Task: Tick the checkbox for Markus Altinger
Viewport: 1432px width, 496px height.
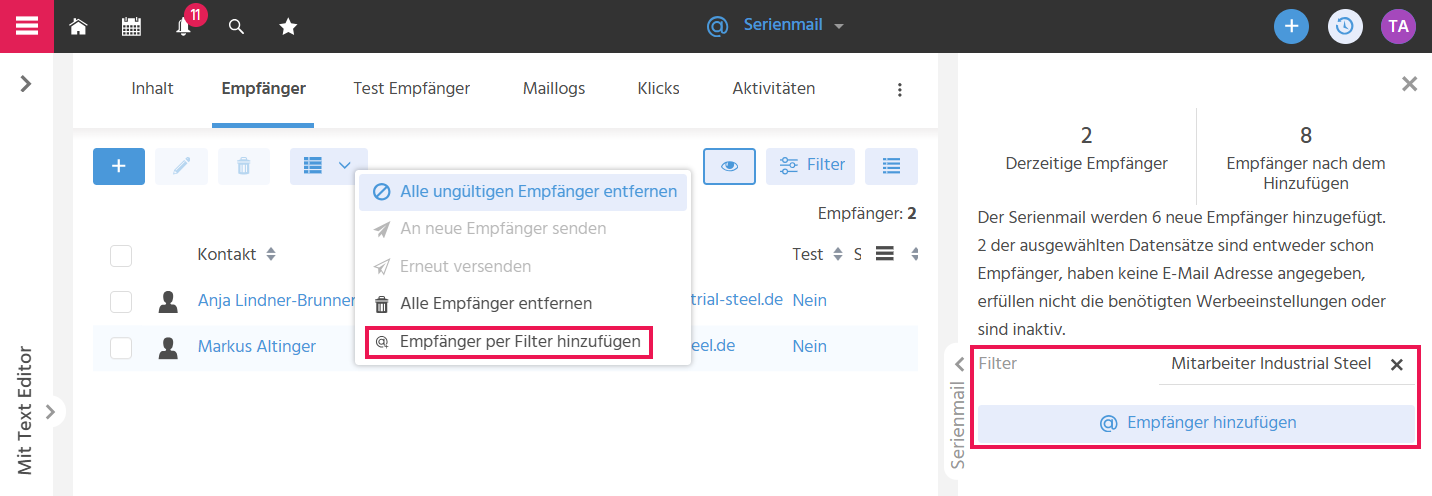Action: coord(121,347)
